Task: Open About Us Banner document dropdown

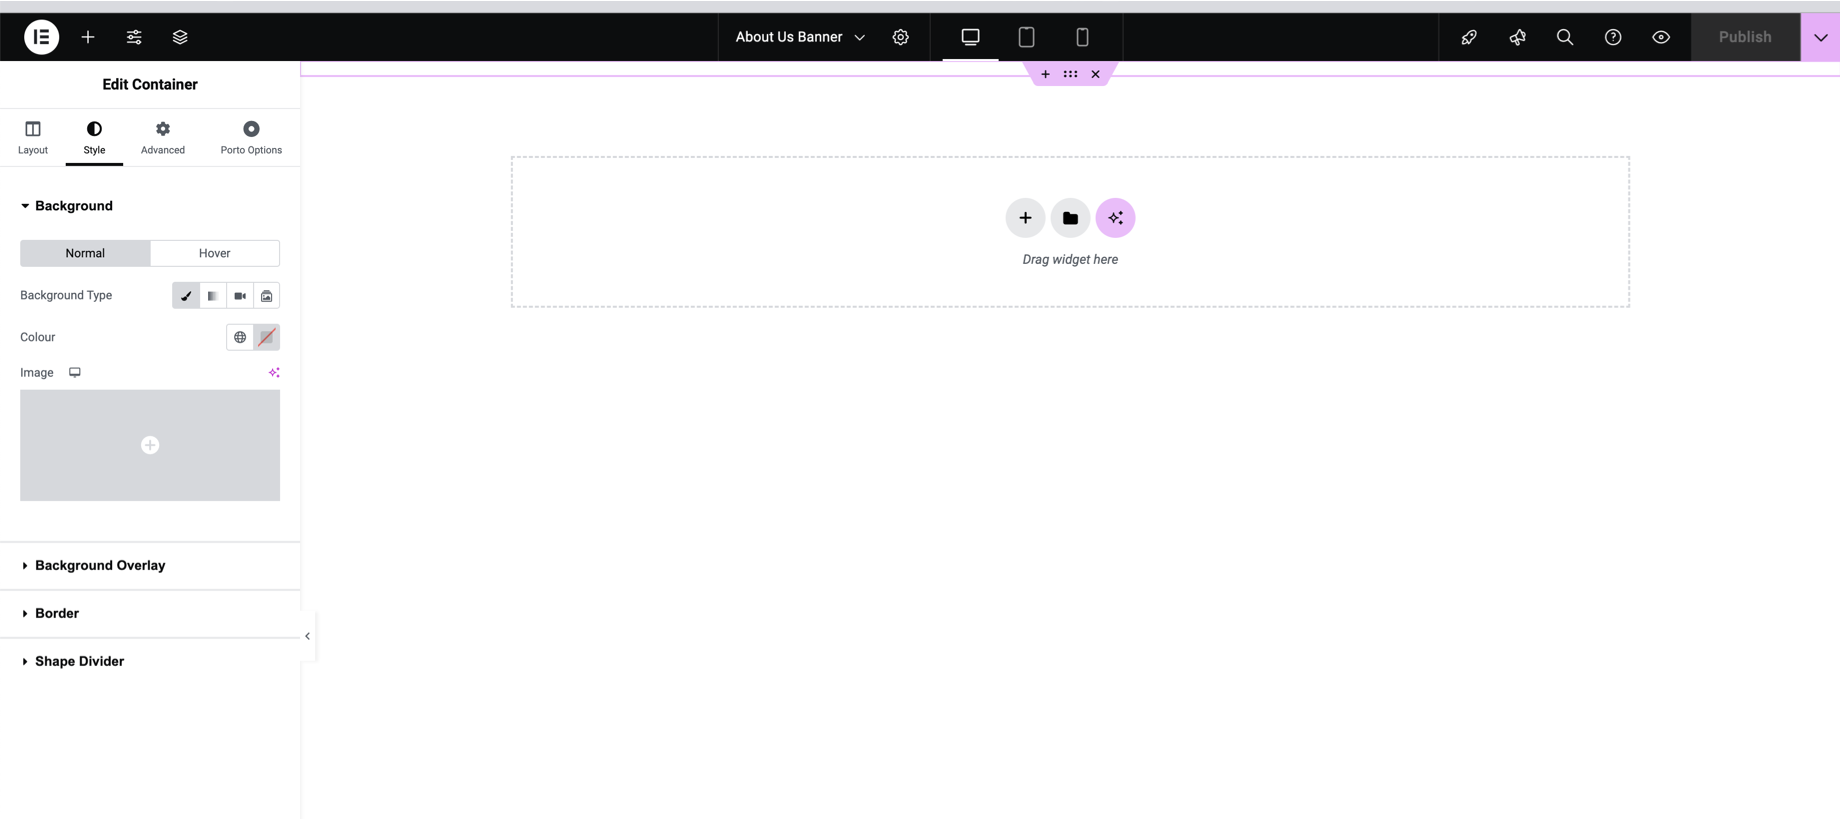Action: (x=800, y=37)
